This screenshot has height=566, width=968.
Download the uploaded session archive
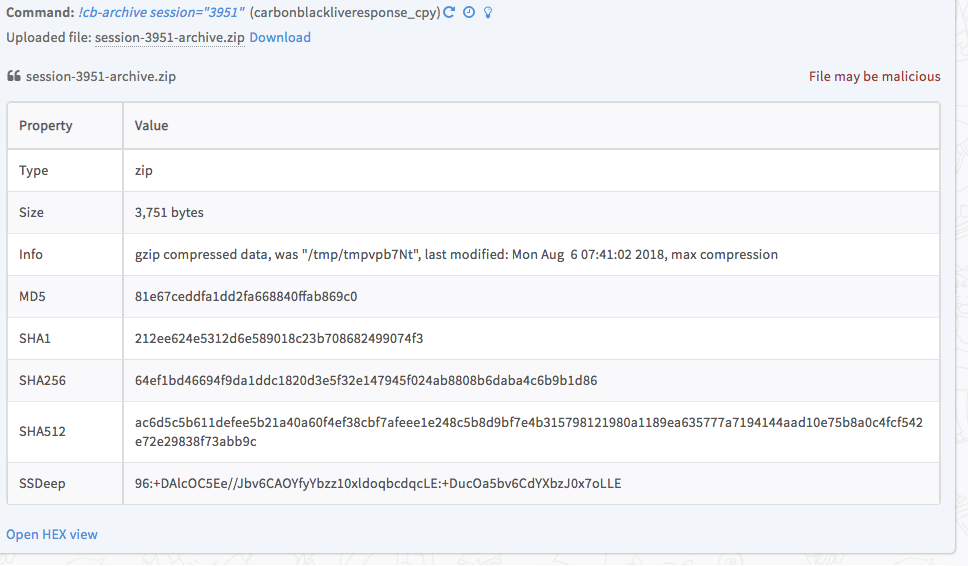(x=280, y=37)
